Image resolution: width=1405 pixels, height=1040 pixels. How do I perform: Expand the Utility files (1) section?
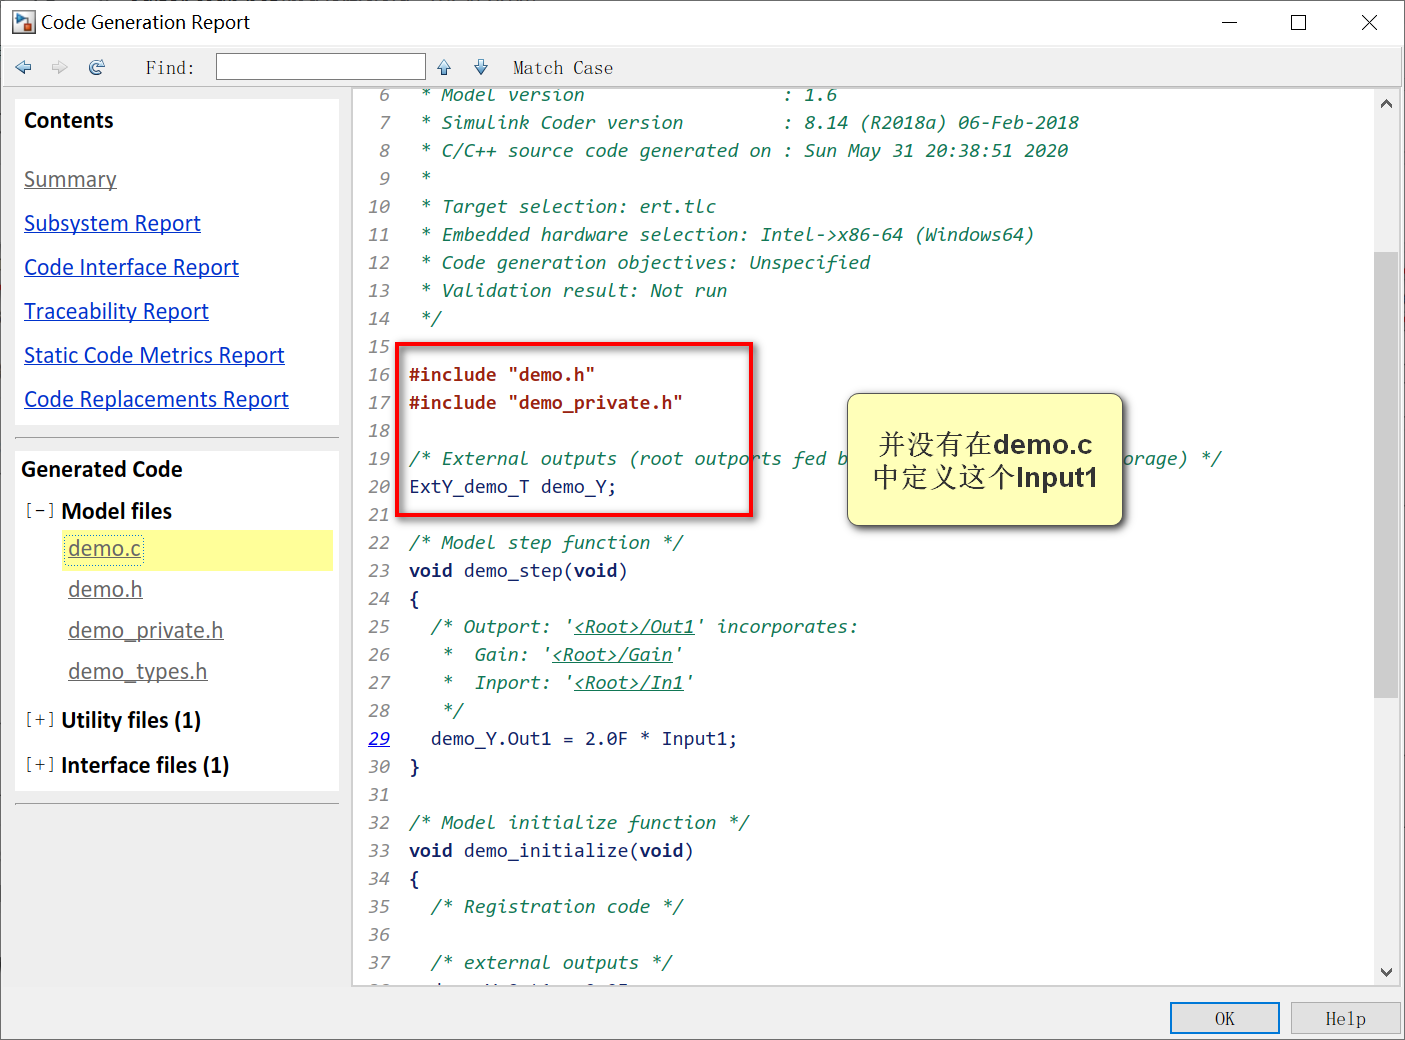tap(40, 720)
